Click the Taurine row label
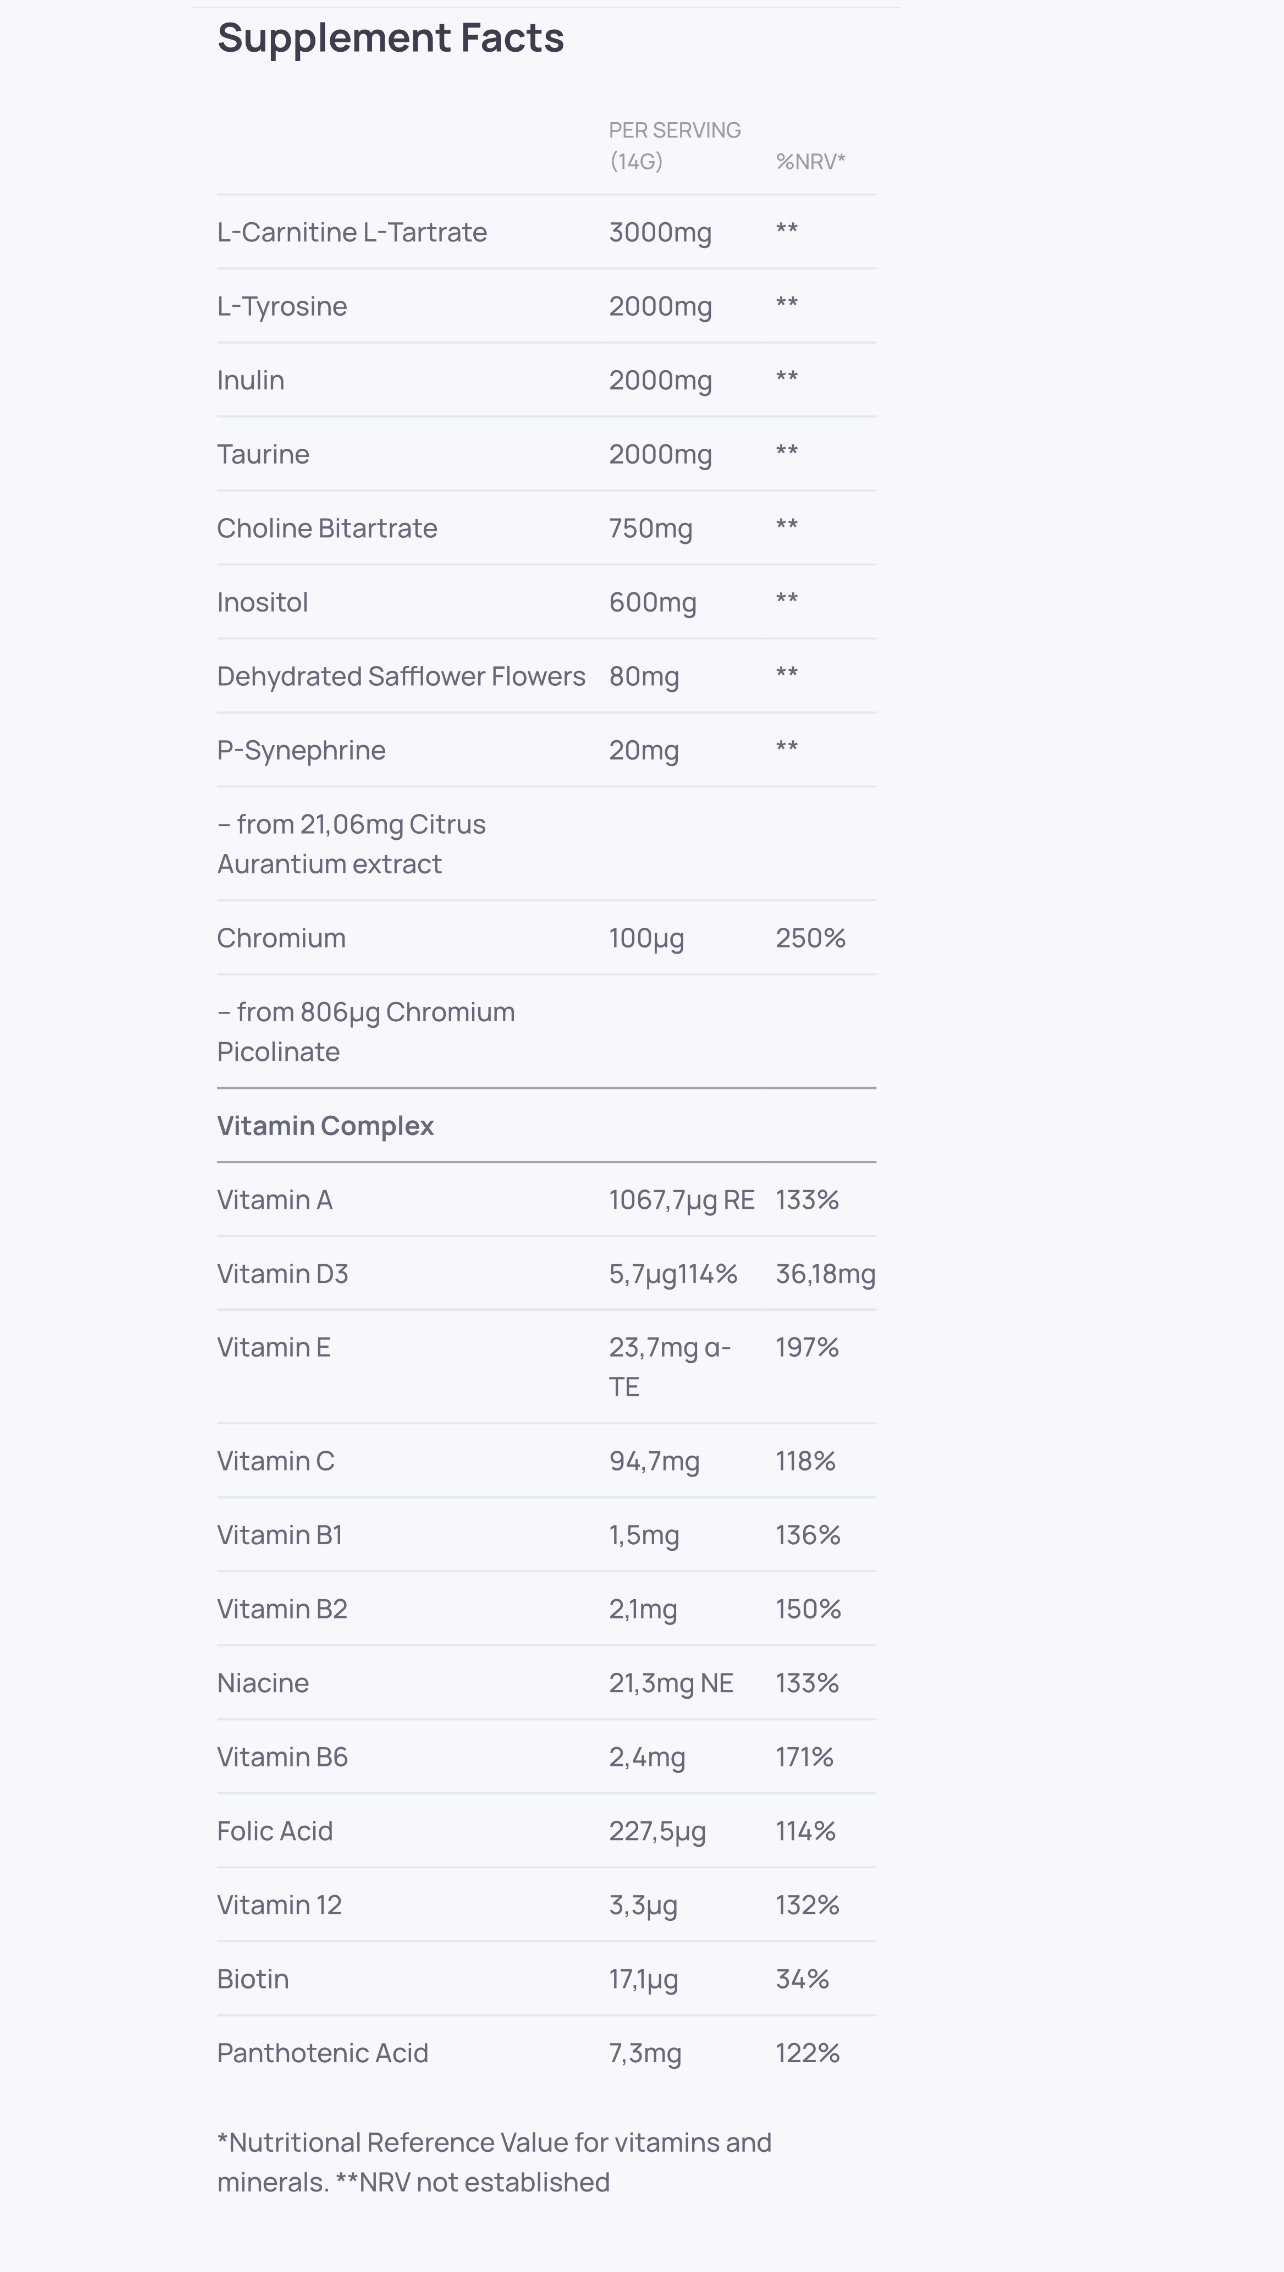The height and width of the screenshot is (2272, 1284). [263, 454]
